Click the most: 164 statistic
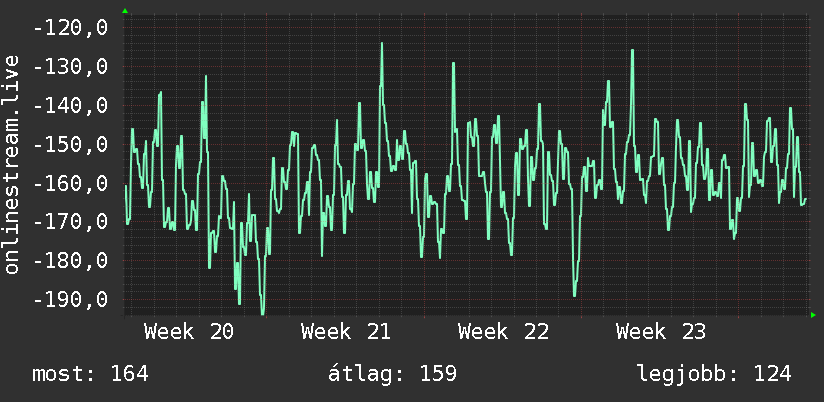 [x=90, y=374]
